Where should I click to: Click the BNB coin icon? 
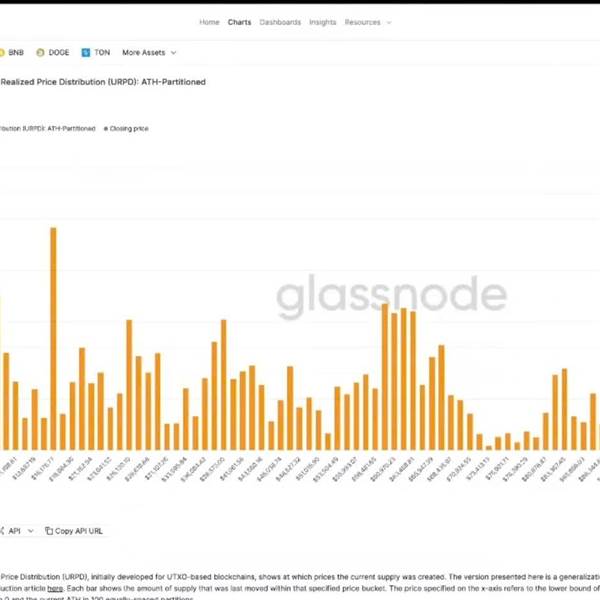coord(3,52)
